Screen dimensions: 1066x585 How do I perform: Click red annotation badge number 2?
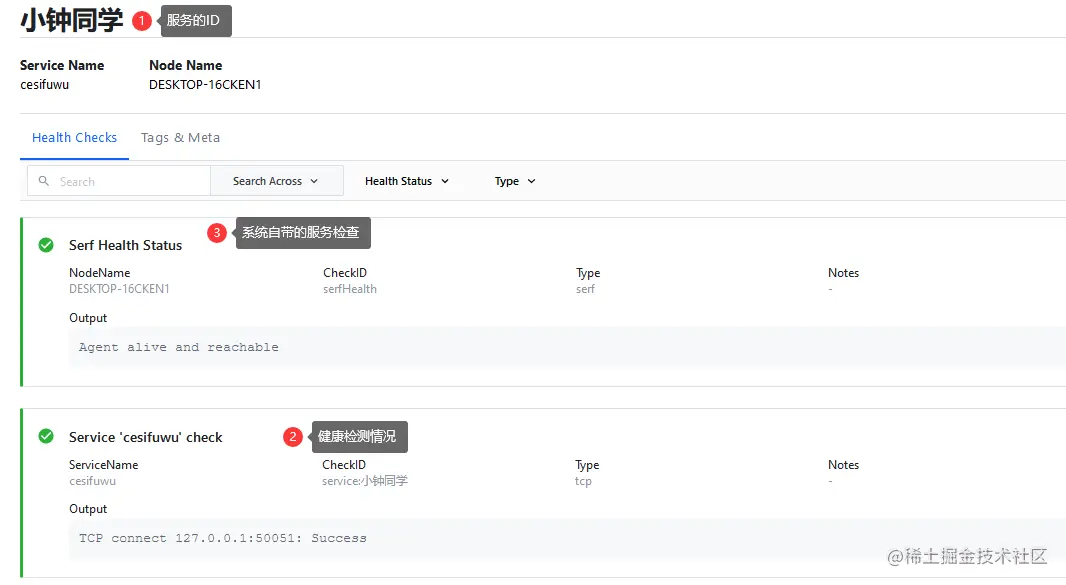[x=293, y=437]
